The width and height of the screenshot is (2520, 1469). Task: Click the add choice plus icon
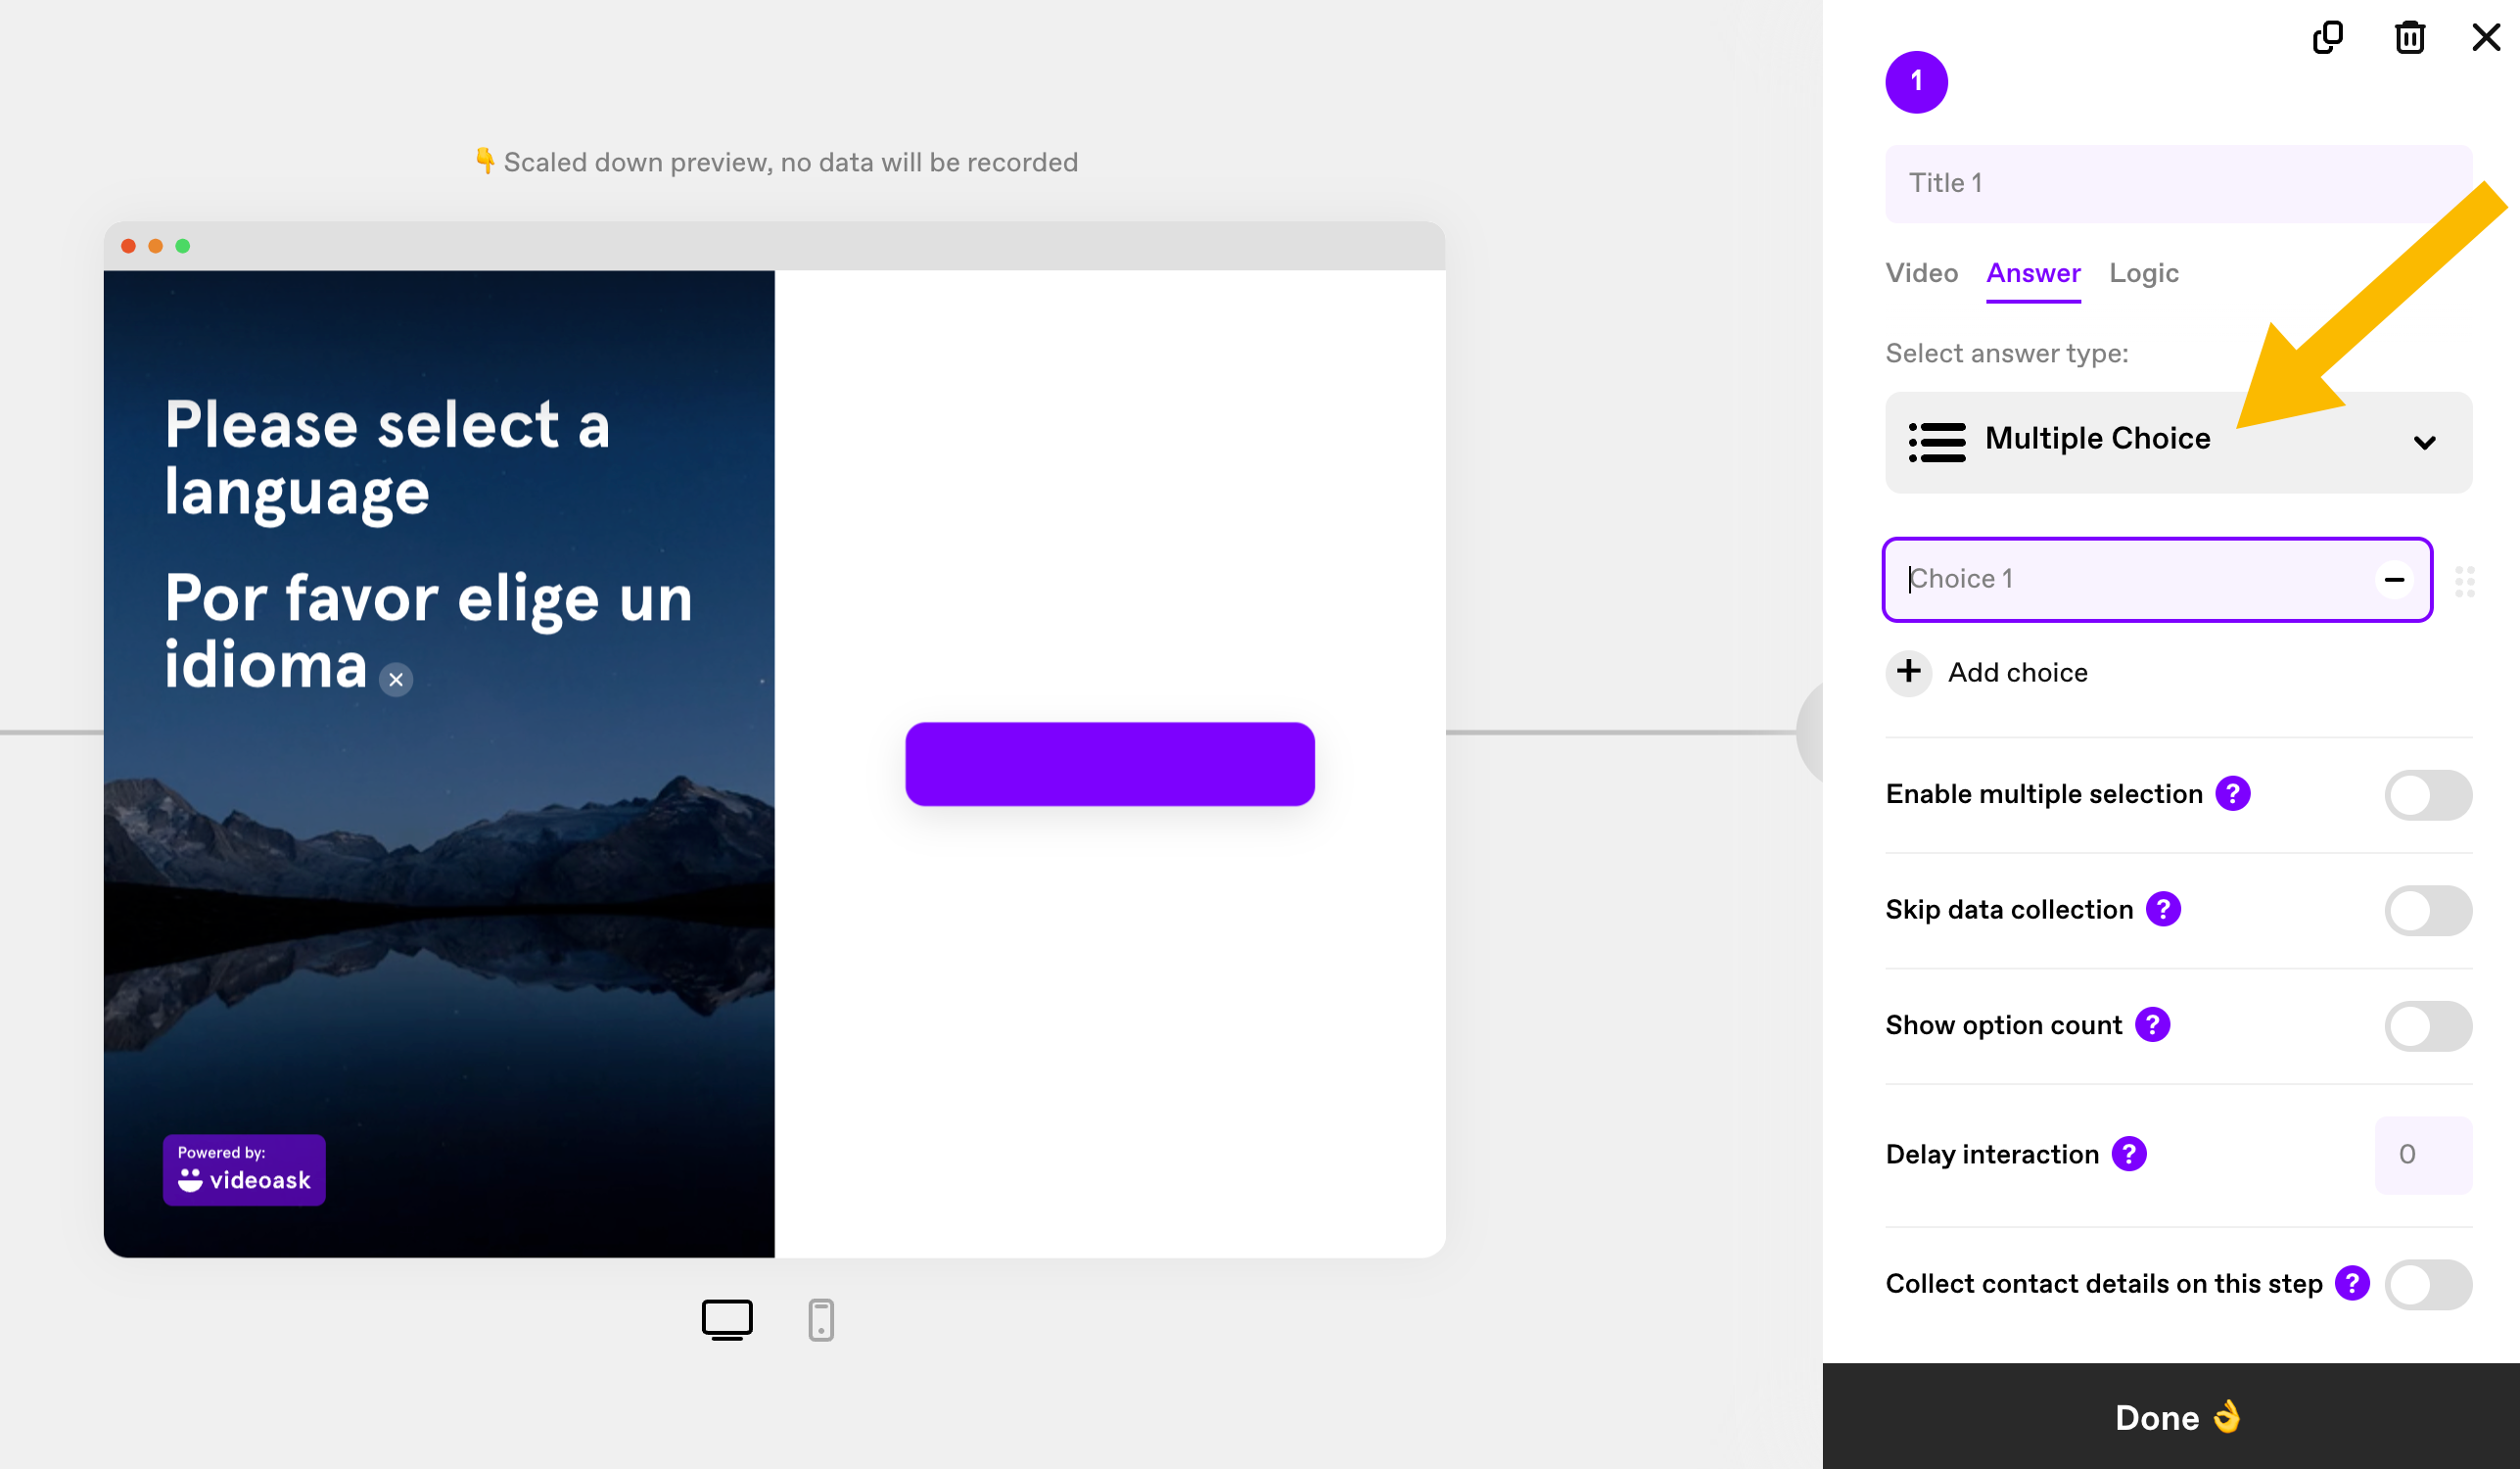pyautogui.click(x=1908, y=670)
